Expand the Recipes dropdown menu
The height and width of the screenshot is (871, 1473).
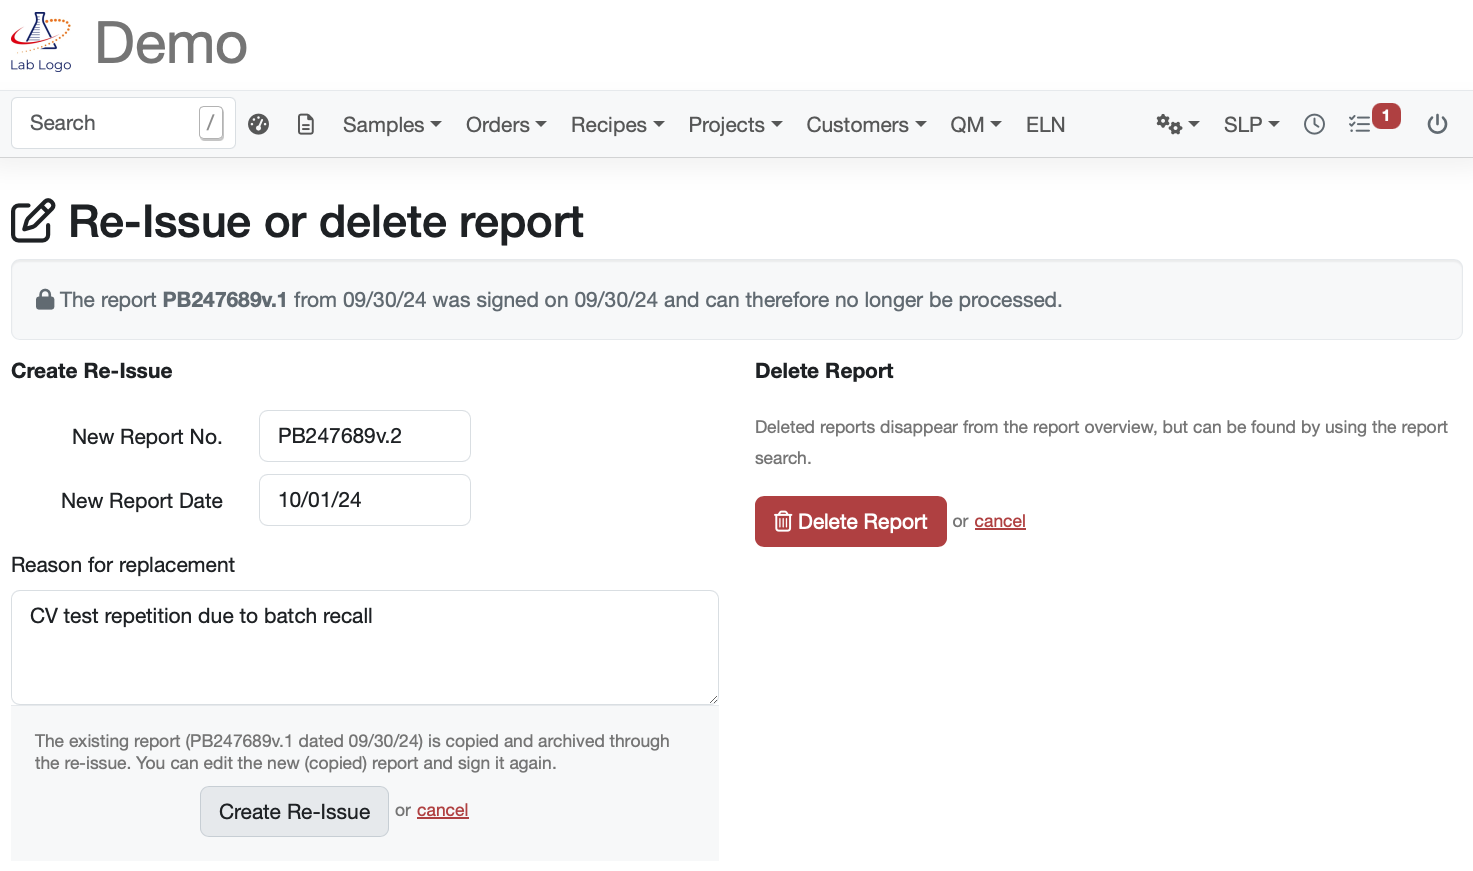(x=617, y=125)
